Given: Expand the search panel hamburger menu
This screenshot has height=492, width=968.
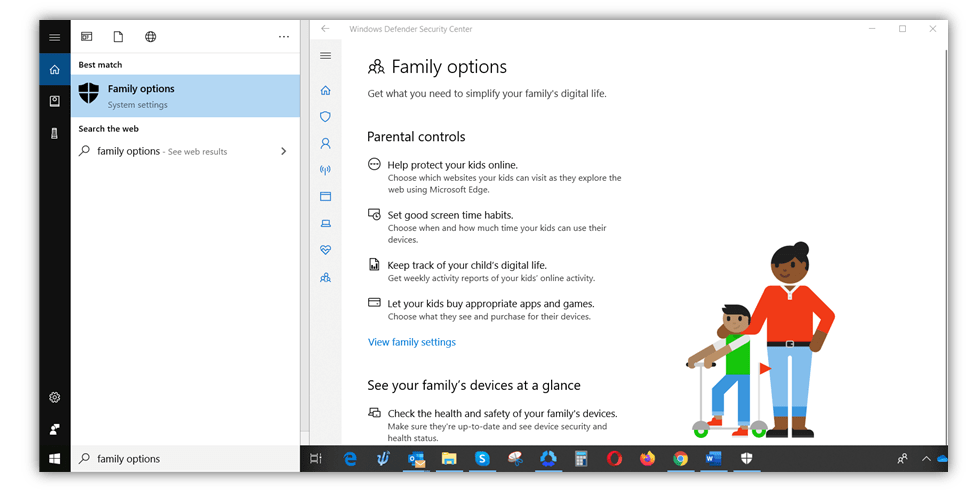Looking at the screenshot, I should 54,37.
